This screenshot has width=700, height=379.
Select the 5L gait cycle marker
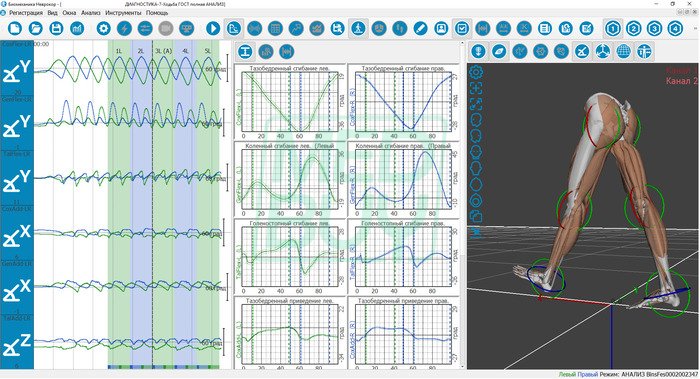point(208,51)
